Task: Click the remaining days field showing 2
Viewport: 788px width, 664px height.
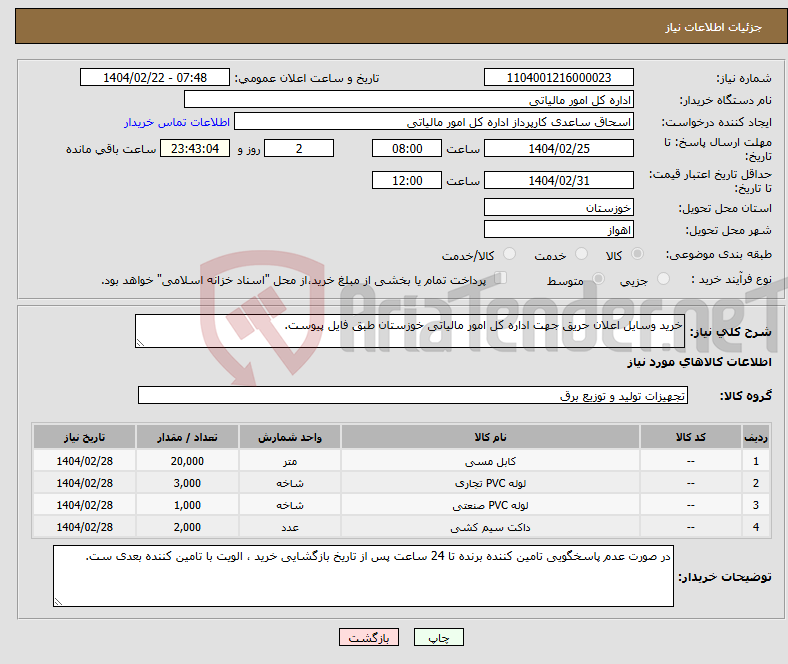Action: [299, 148]
